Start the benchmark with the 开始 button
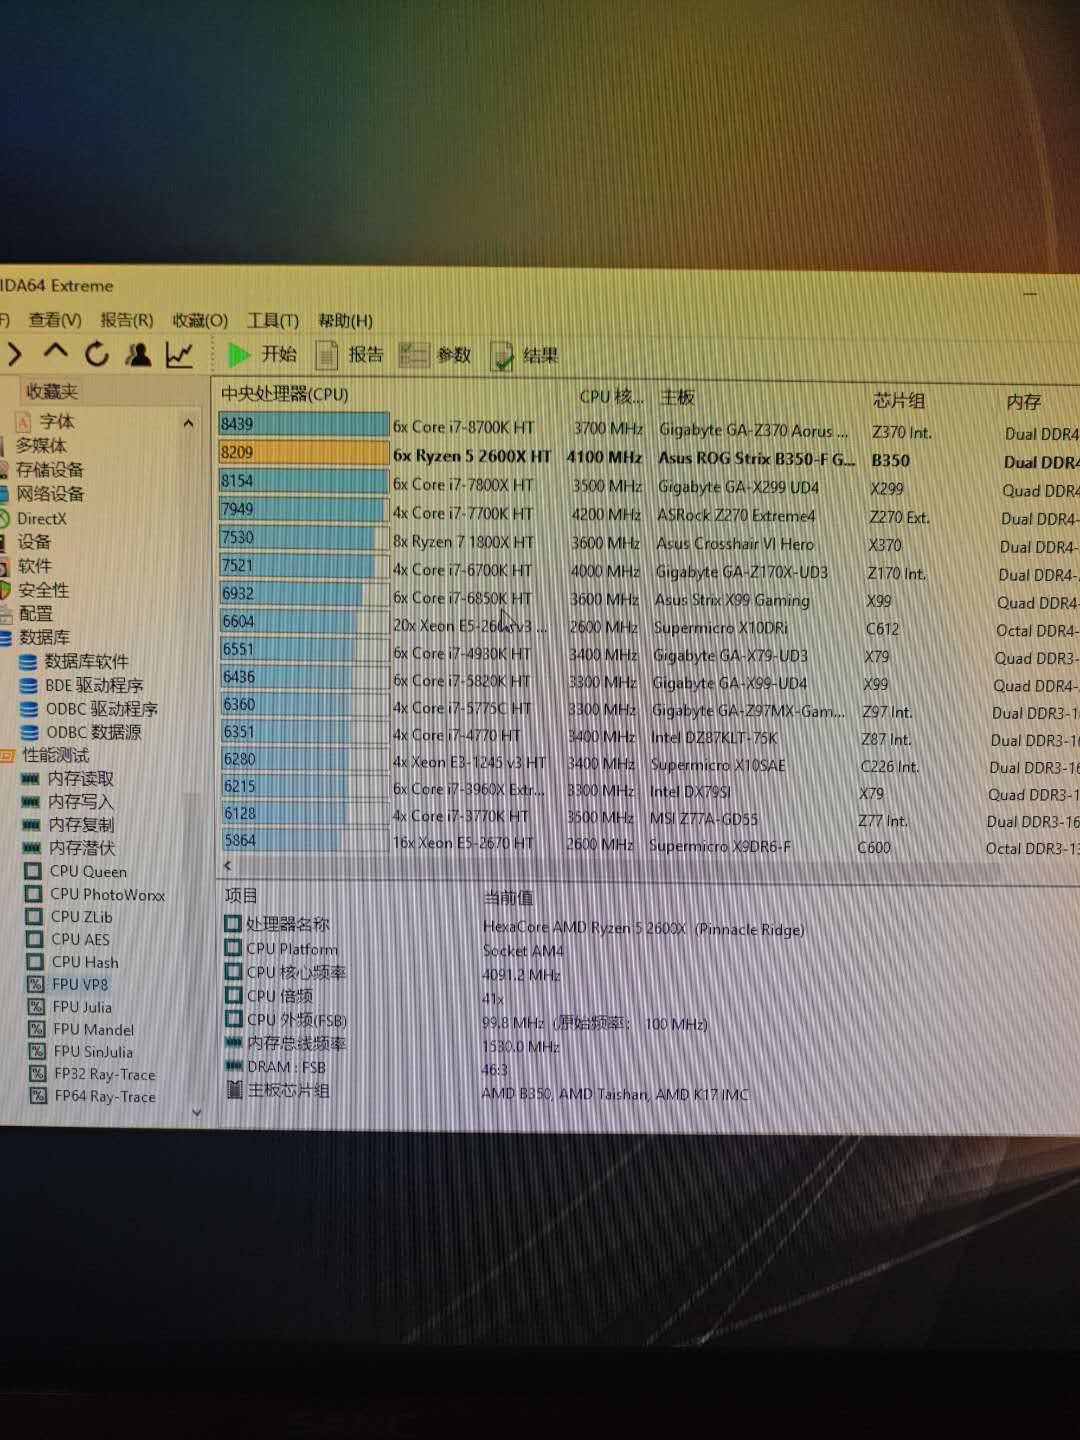1080x1440 pixels. pos(262,354)
